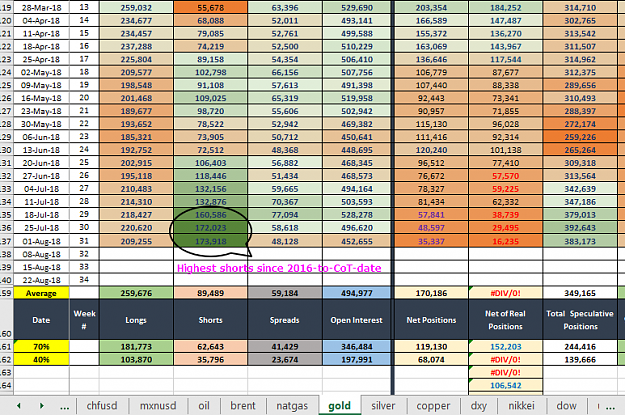Select average open interest 494,977

(x=356, y=293)
